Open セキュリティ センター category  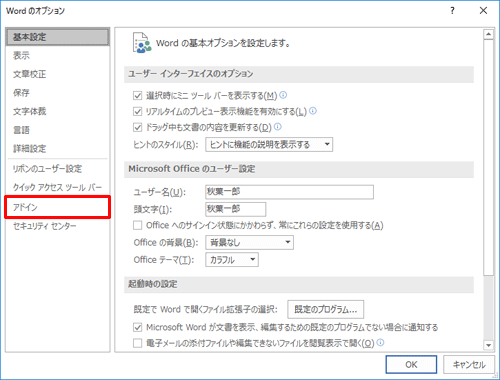coord(58,226)
